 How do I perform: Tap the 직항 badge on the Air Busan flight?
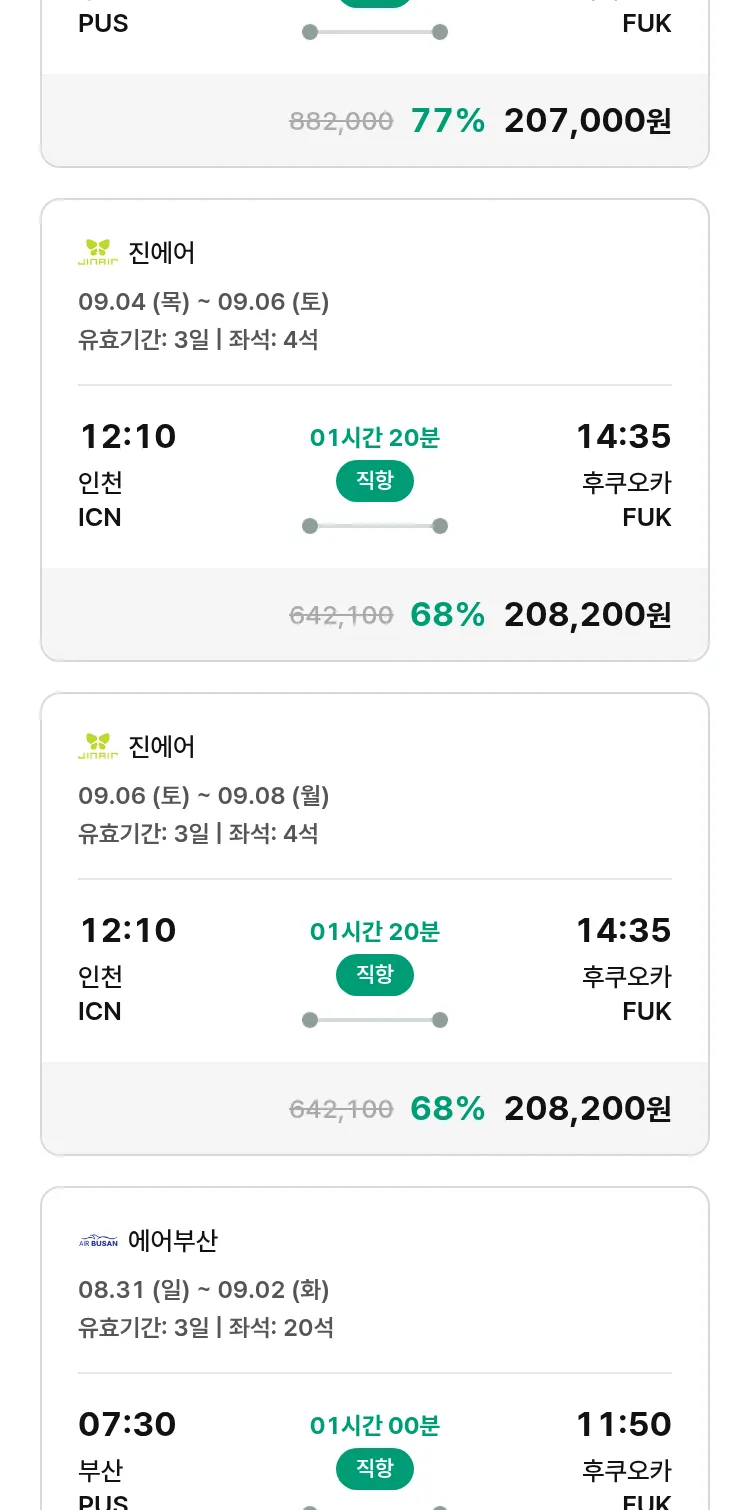(375, 1469)
